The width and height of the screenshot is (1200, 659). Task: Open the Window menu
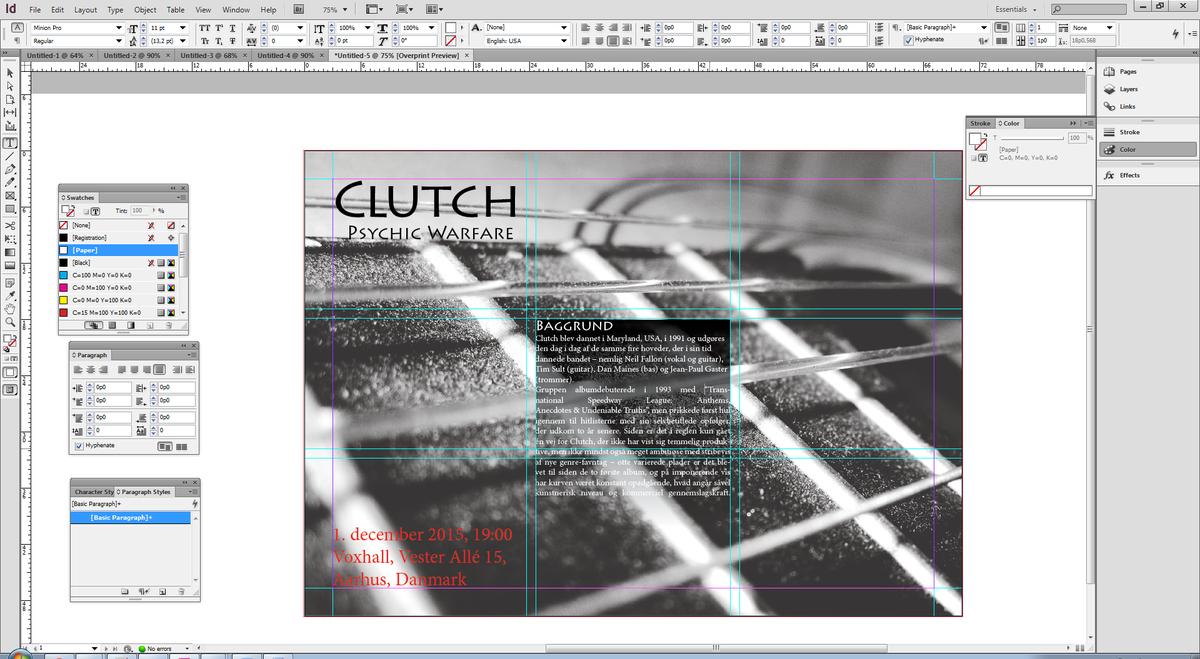[x=236, y=9]
